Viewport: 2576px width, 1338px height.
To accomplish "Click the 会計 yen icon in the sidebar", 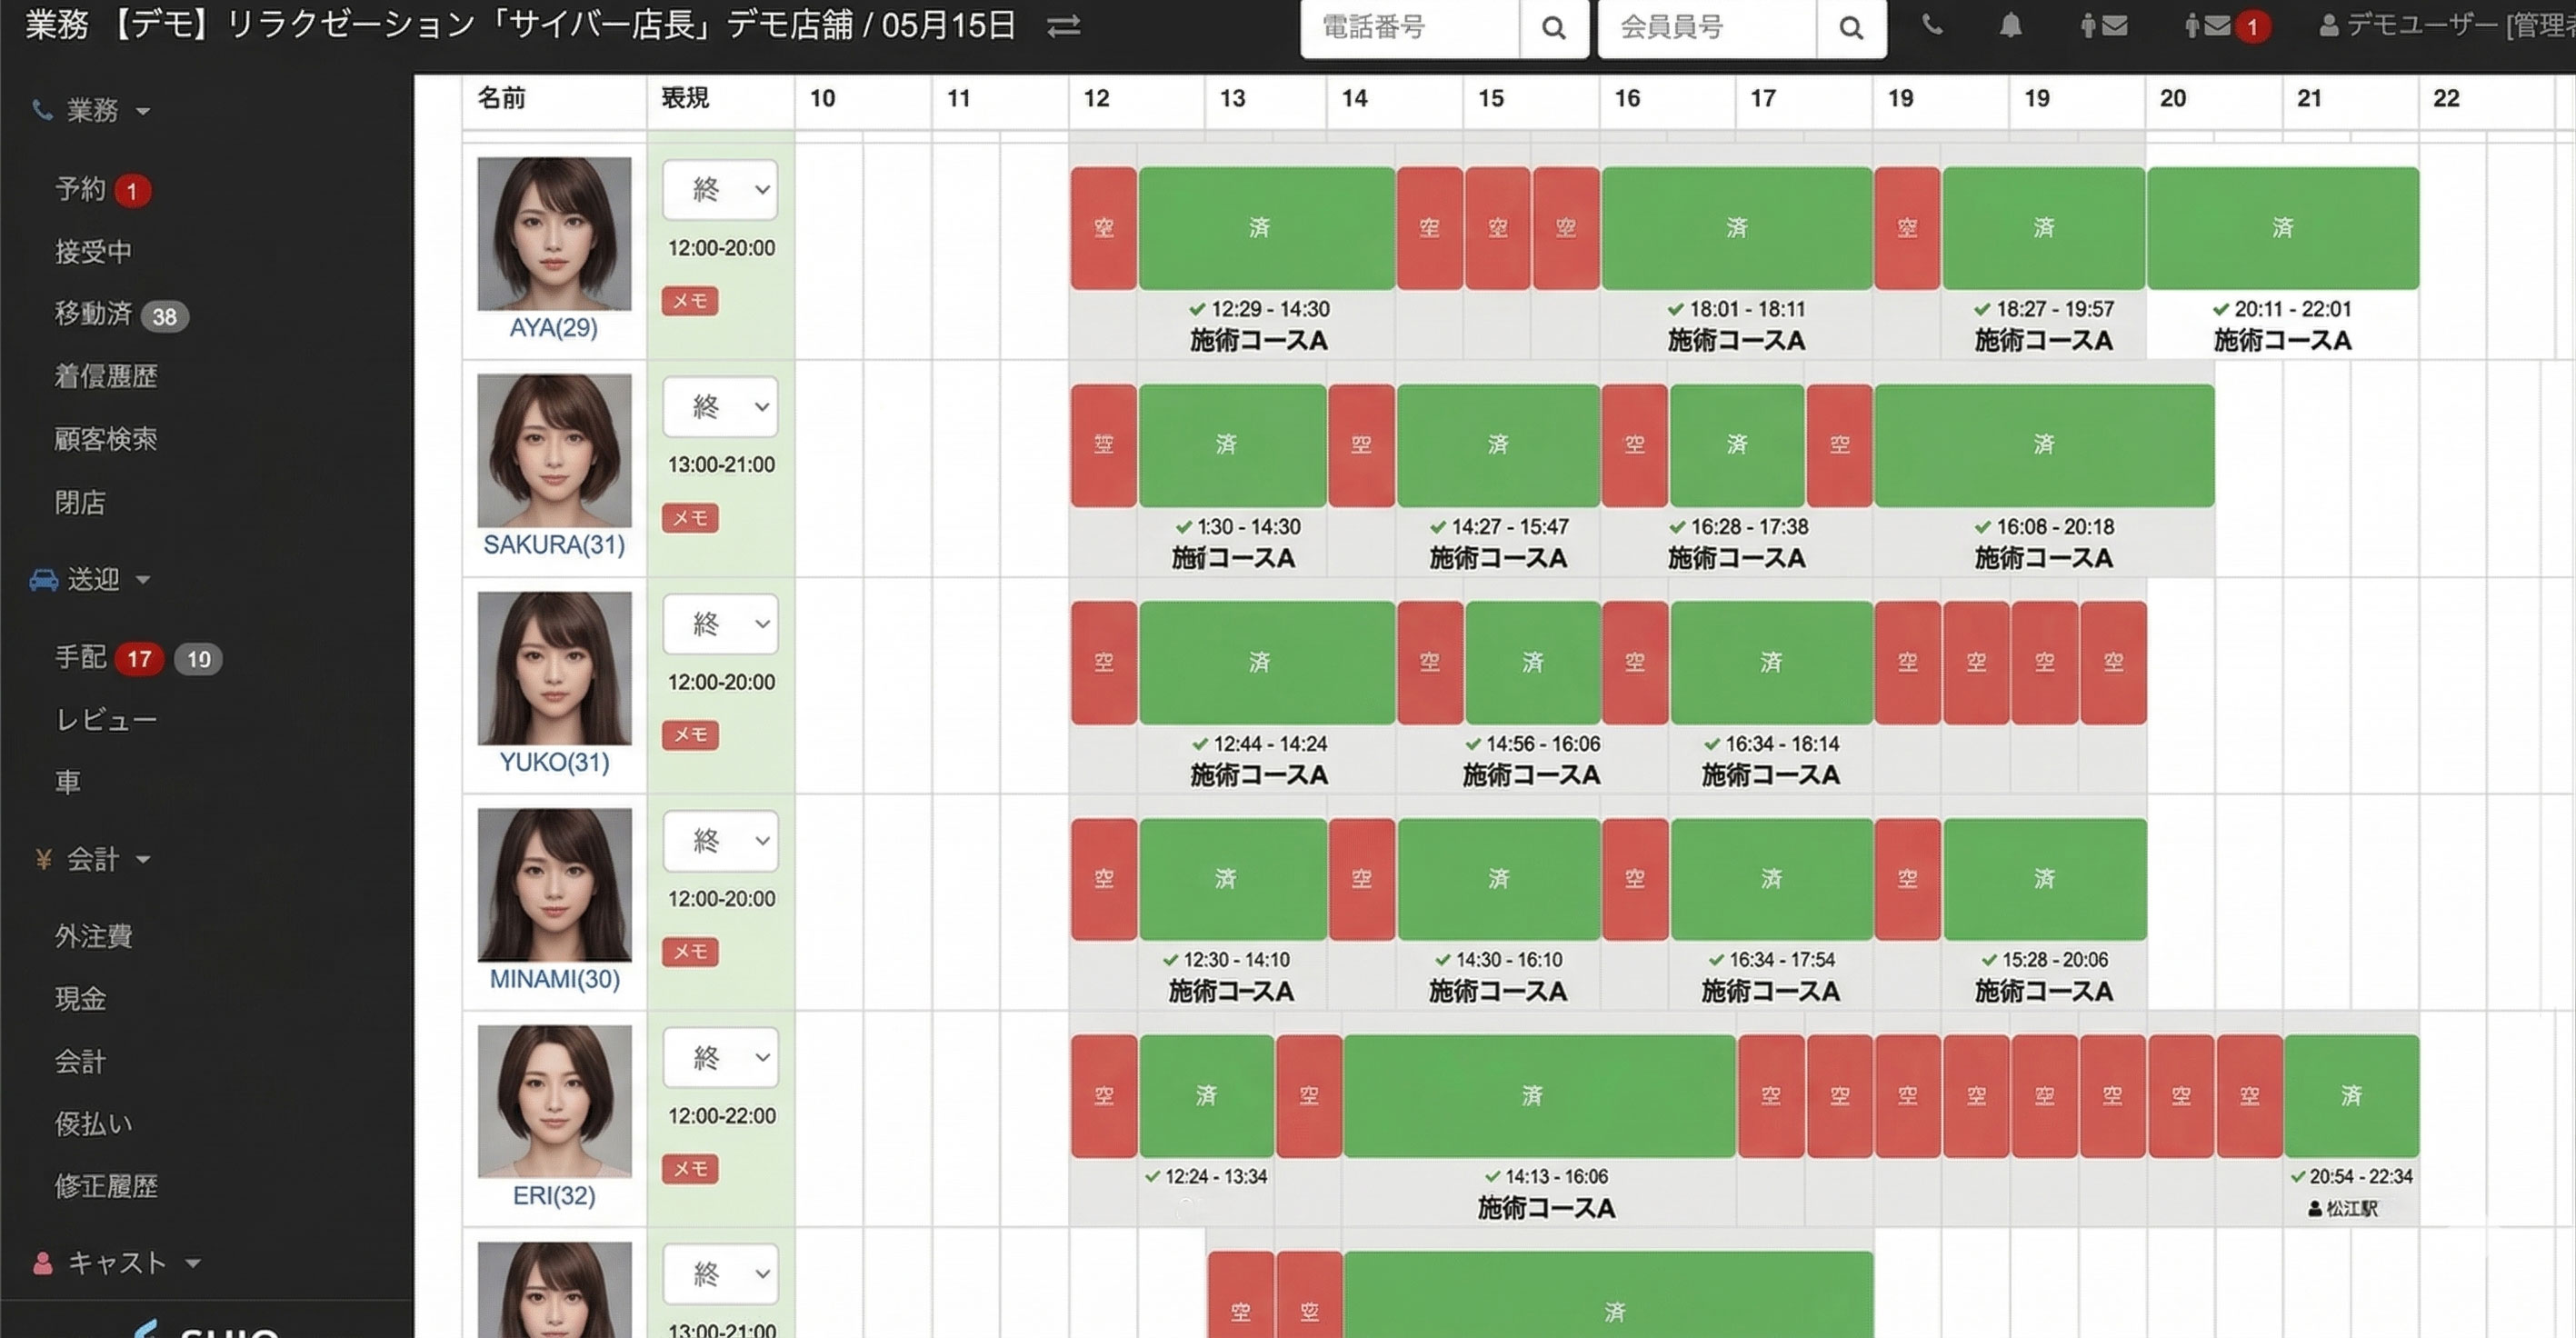I will (42, 858).
